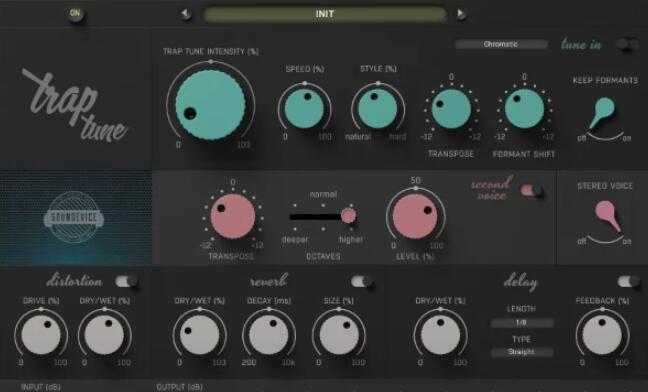Toggle the delay switch
Screen dimensions: 648x392
628,282
